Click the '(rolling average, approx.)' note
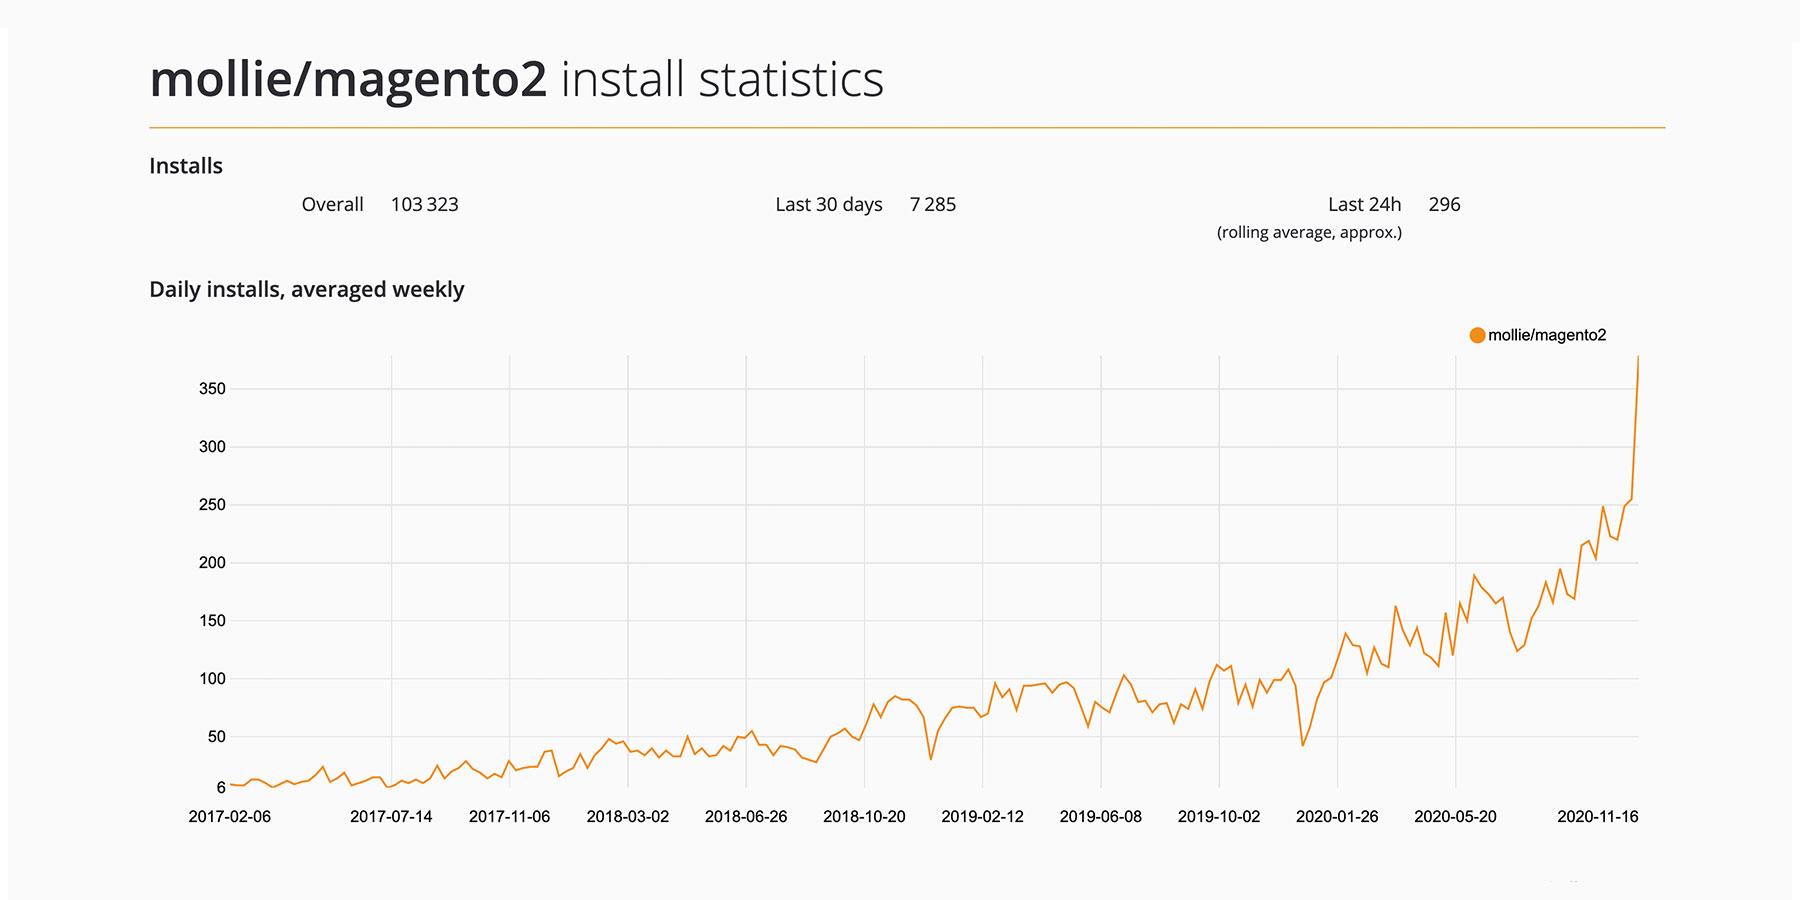 [x=1309, y=232]
